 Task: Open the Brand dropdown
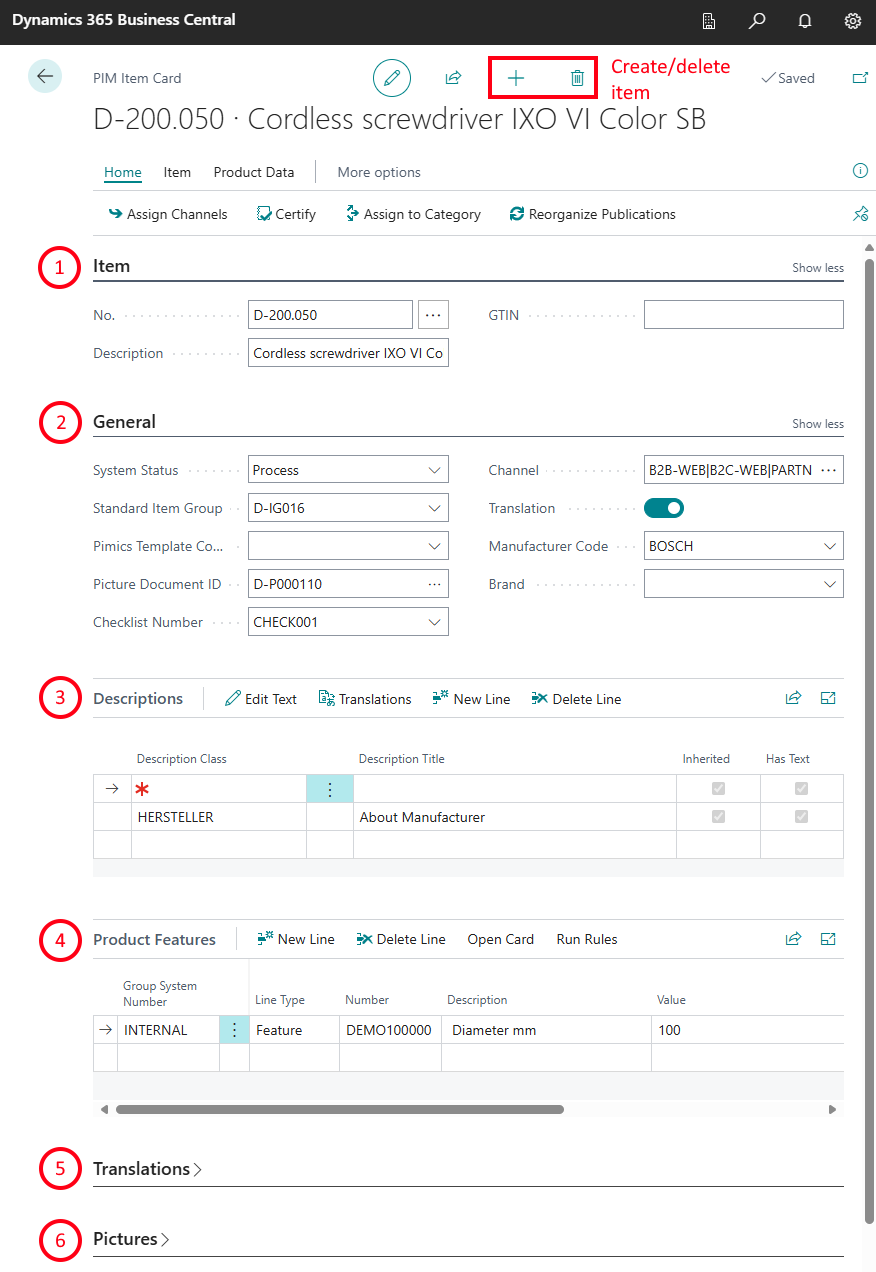click(x=829, y=584)
